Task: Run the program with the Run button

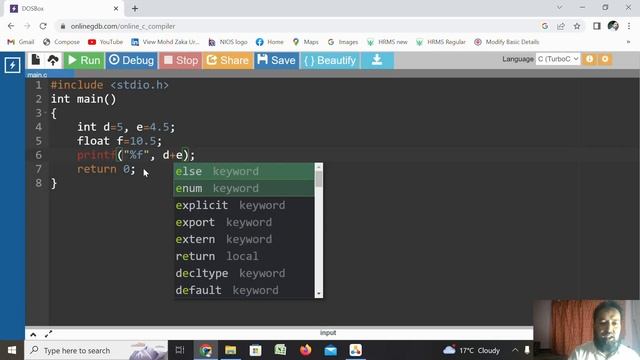Action: coord(84,60)
